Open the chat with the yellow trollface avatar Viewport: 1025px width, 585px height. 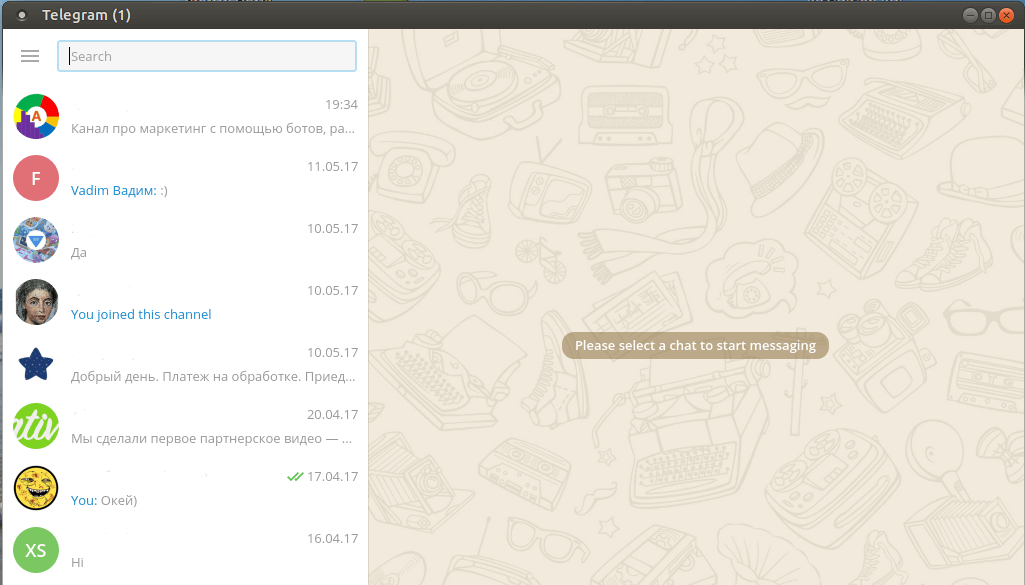tap(36, 488)
